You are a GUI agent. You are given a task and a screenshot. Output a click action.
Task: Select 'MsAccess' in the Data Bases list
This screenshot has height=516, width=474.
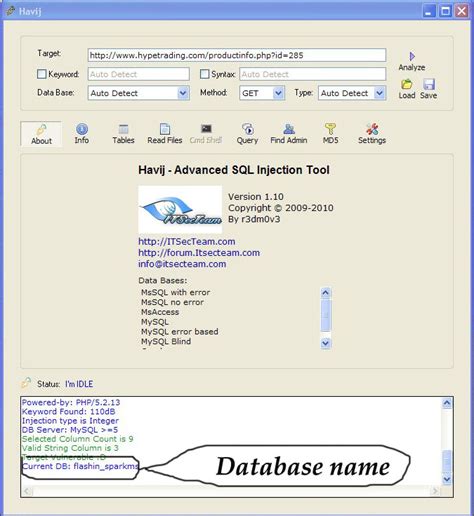(x=160, y=312)
